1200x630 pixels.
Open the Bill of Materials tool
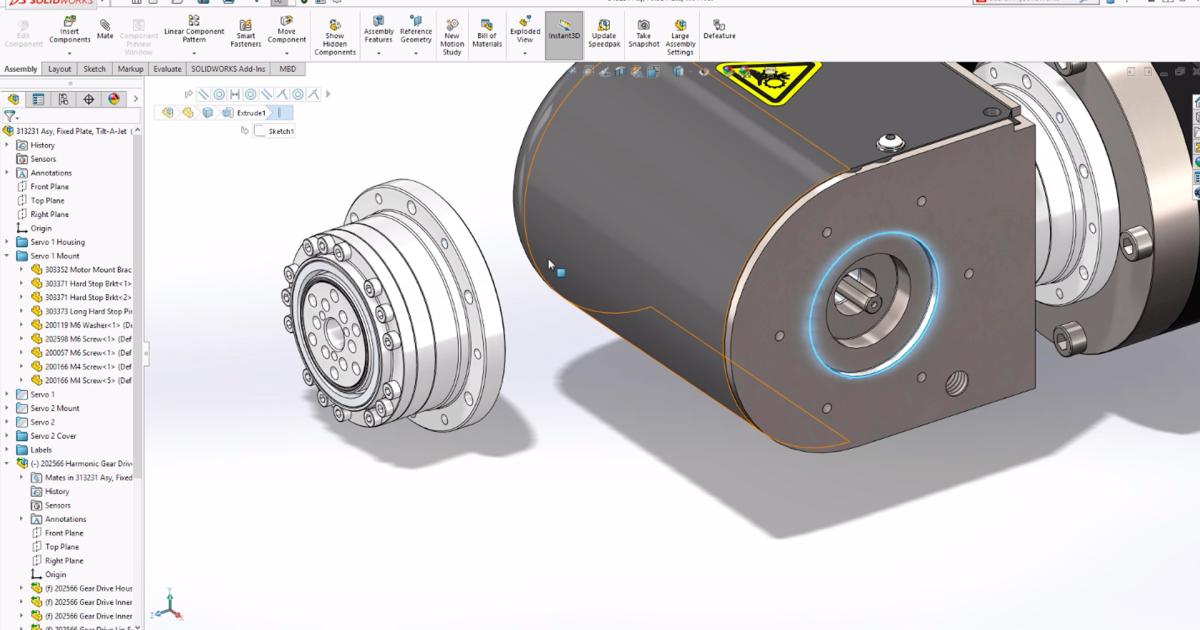pos(485,30)
